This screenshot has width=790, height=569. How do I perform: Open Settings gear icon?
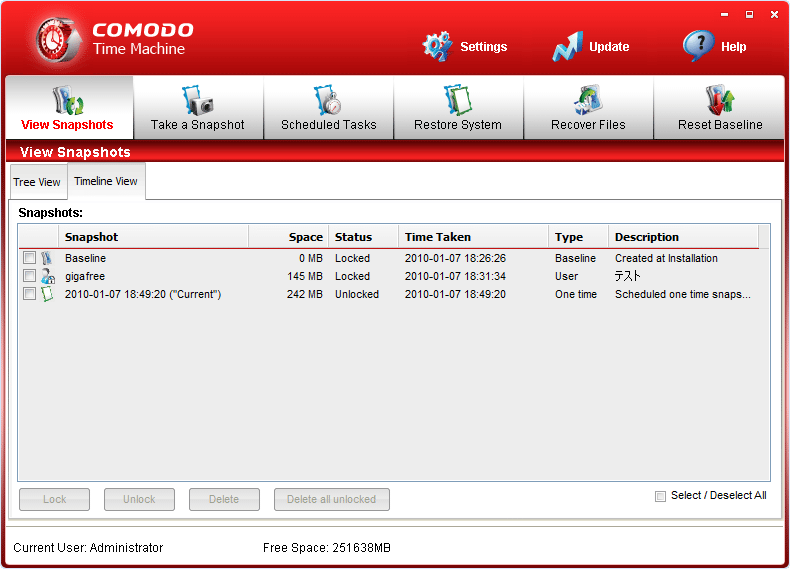[x=437, y=46]
